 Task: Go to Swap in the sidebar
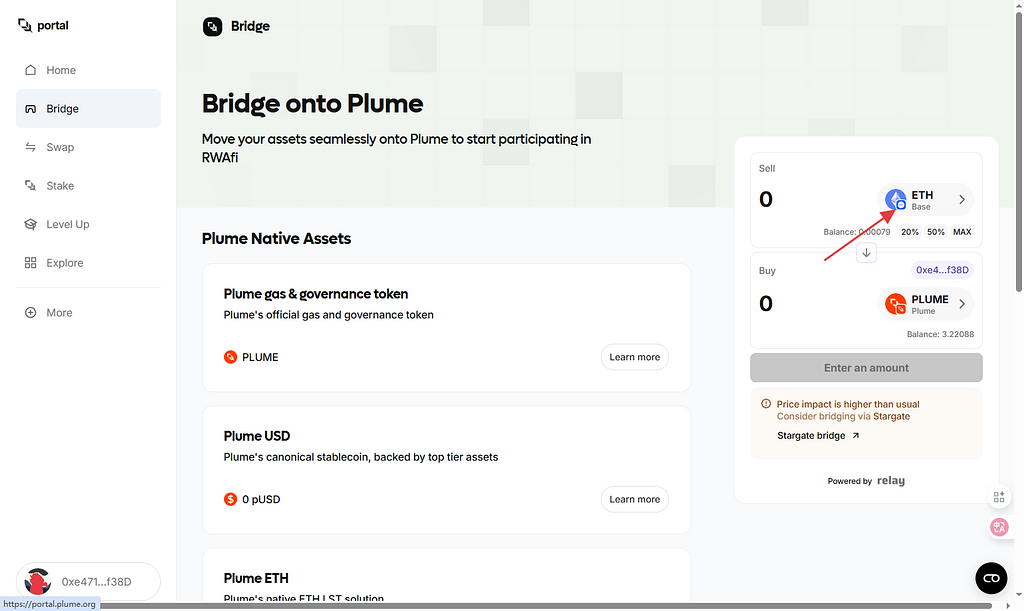point(60,147)
